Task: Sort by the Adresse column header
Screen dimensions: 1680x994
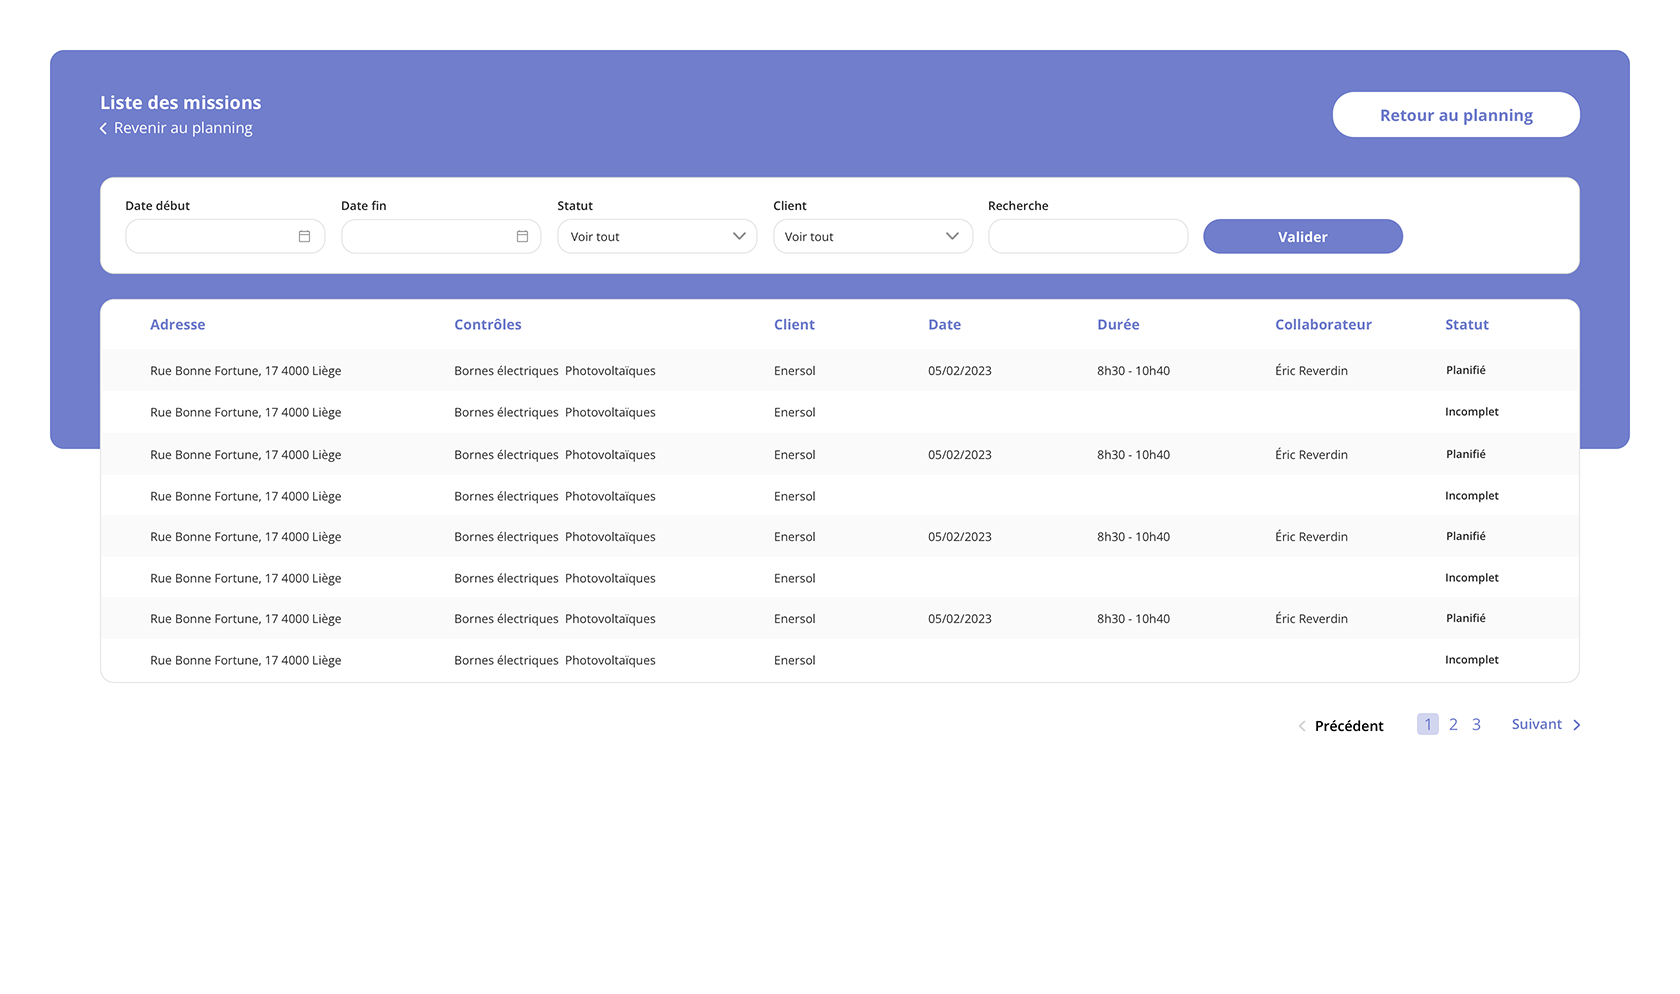Action: [x=177, y=325]
